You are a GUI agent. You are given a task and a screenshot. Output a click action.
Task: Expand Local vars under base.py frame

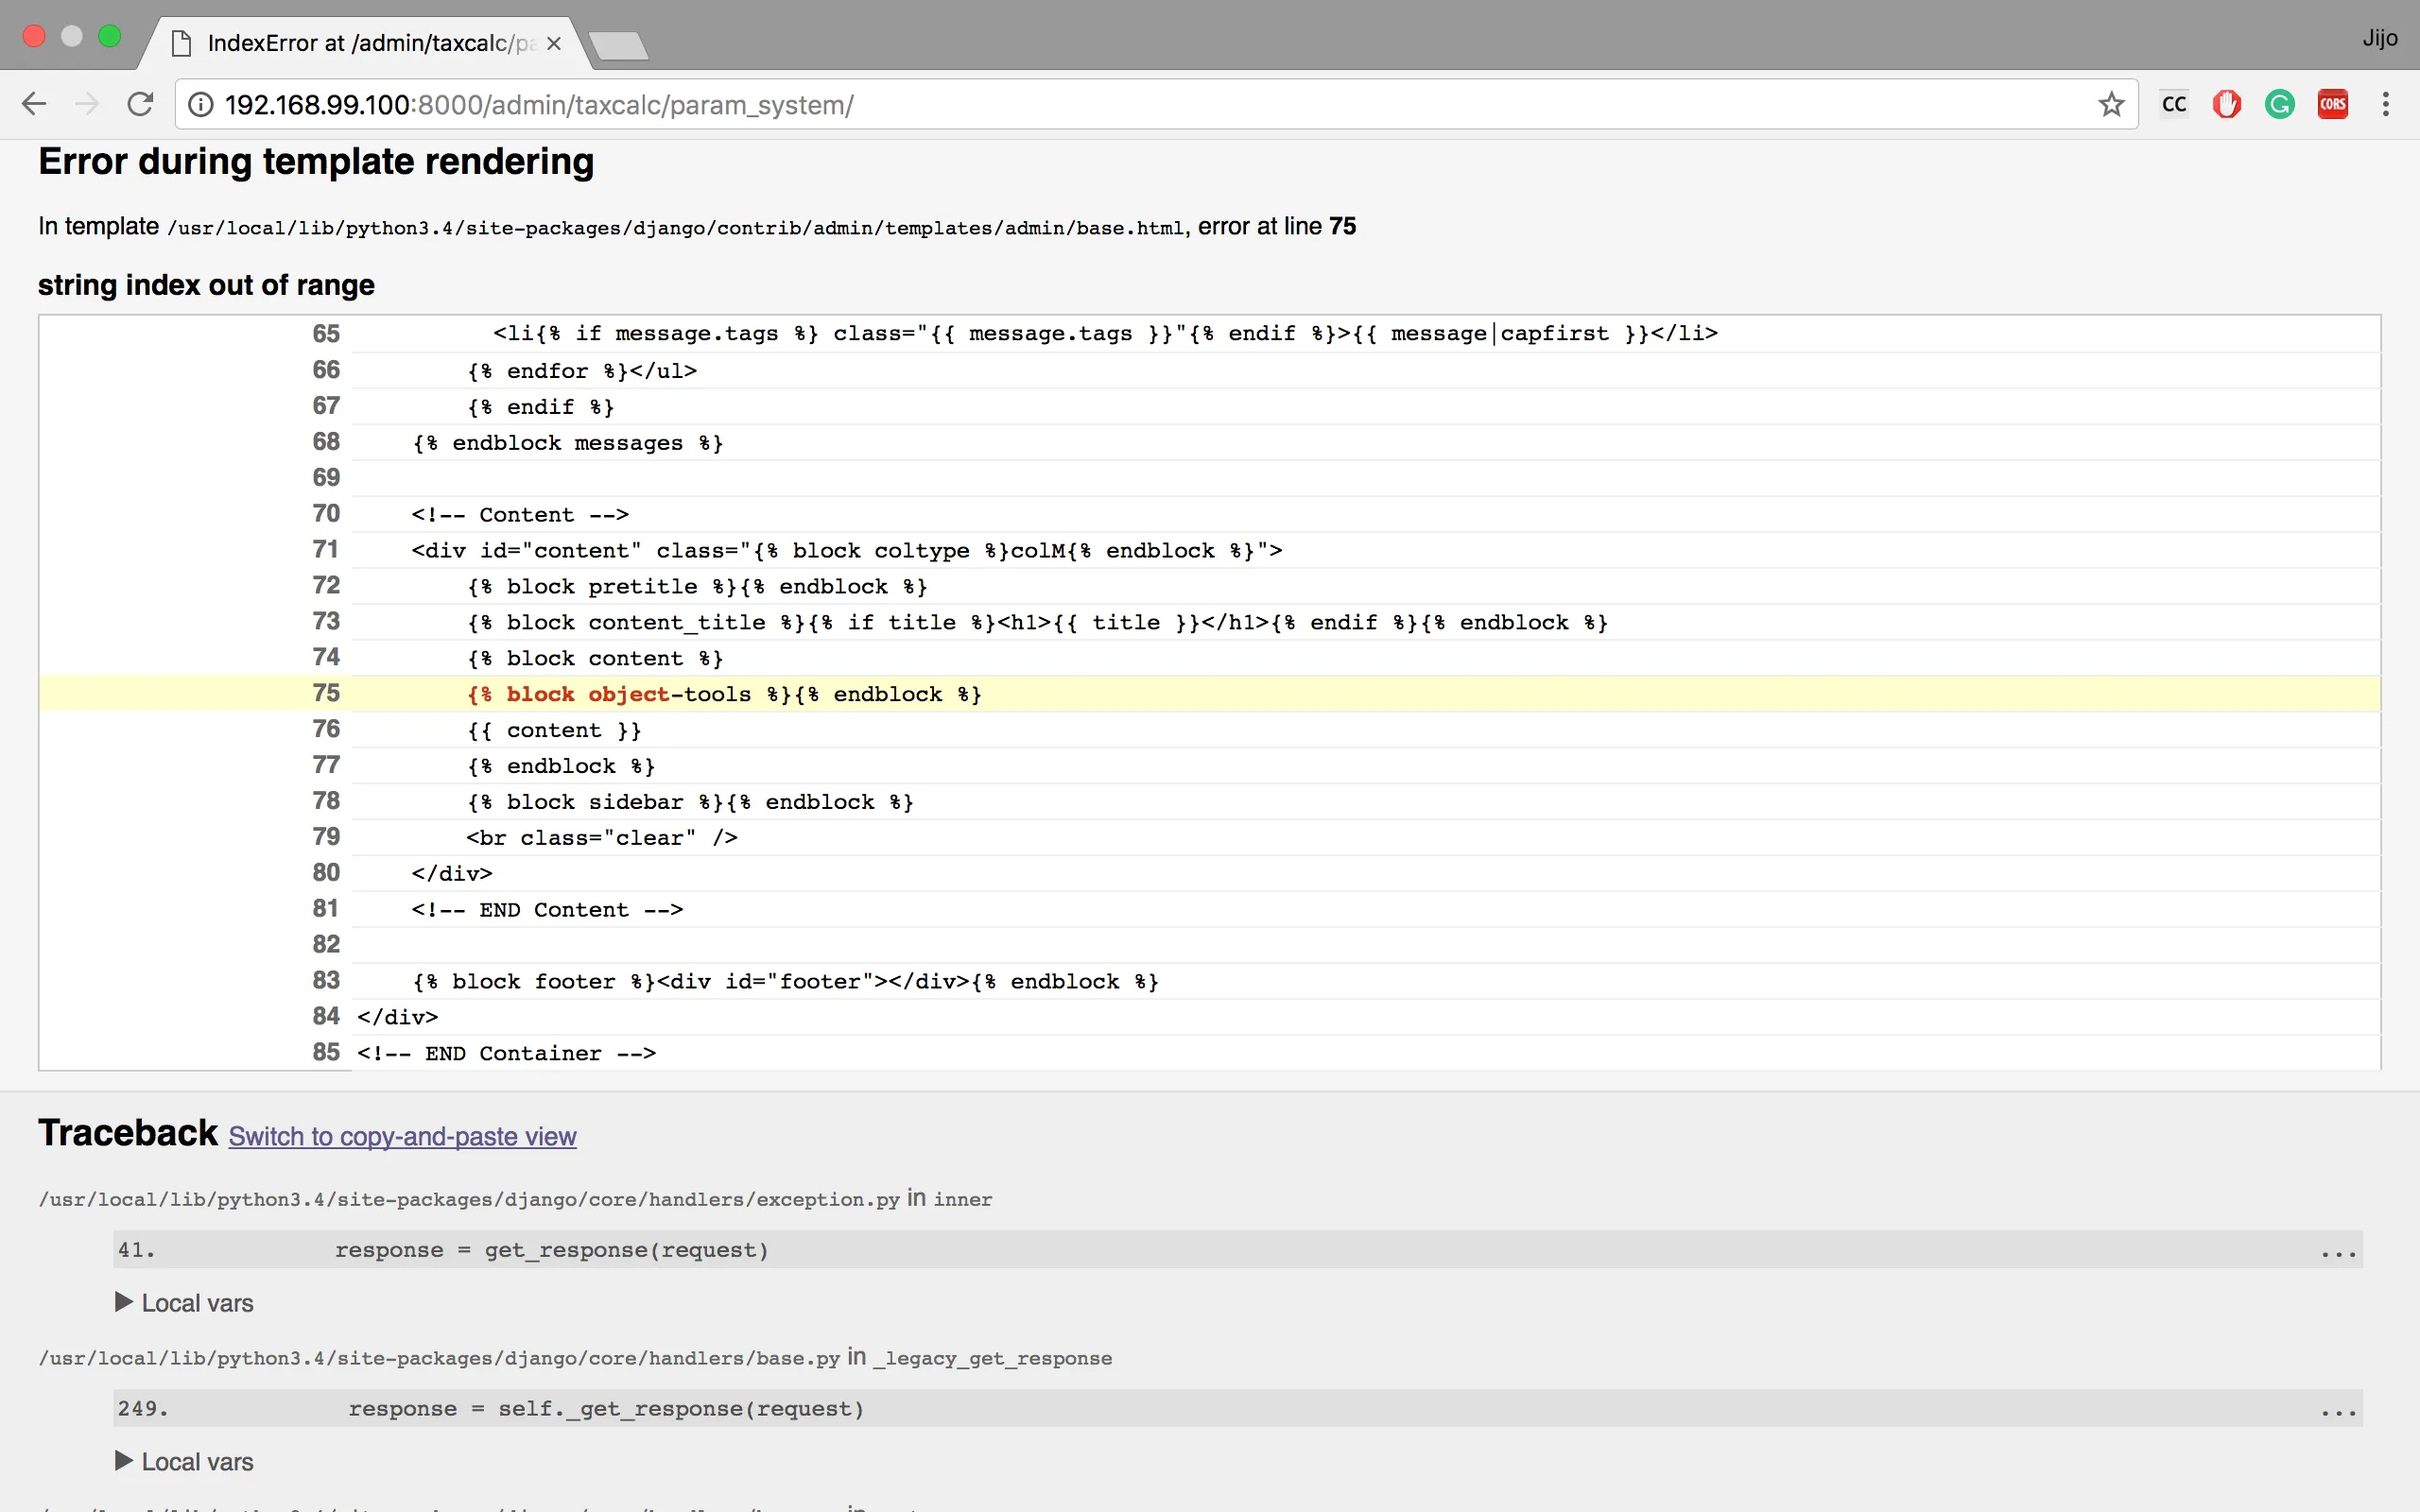click(x=185, y=1462)
